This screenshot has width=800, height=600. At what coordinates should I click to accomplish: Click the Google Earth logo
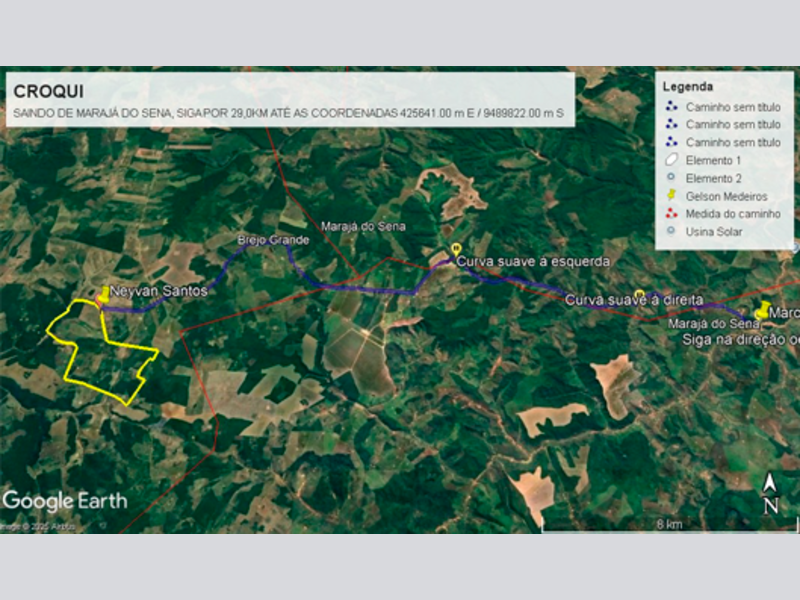click(65, 501)
